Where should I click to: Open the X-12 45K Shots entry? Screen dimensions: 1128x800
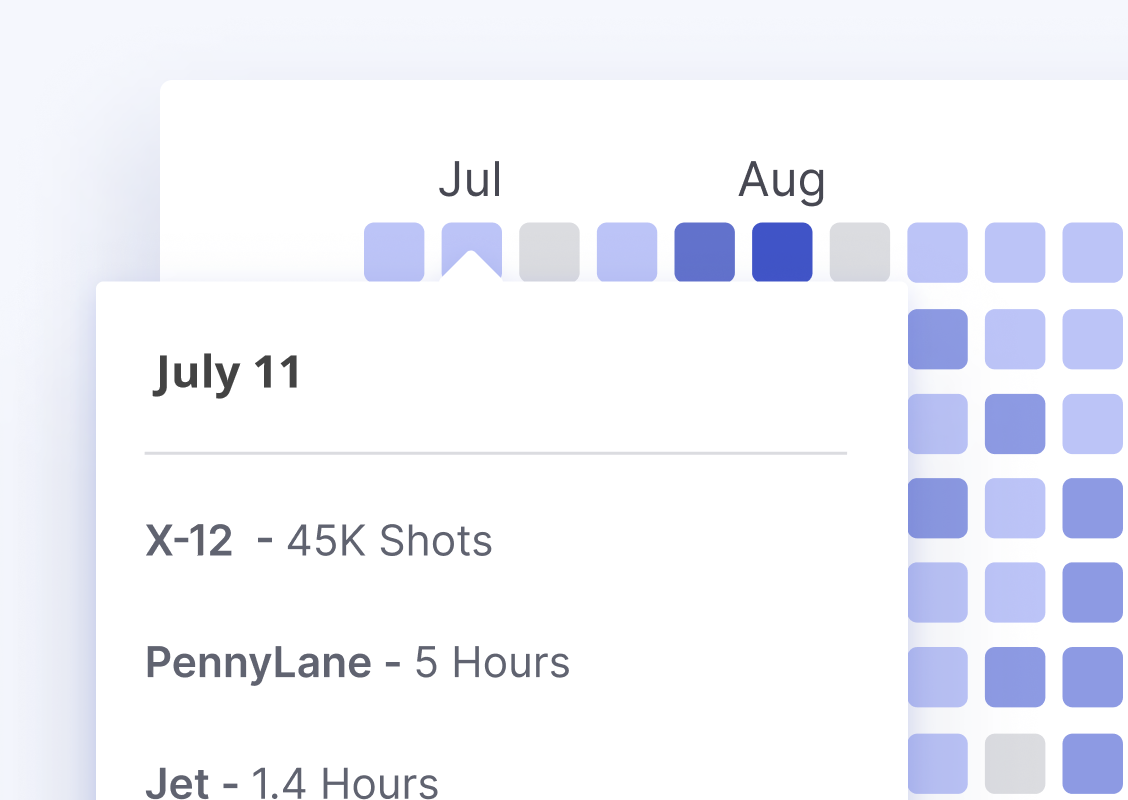319,540
